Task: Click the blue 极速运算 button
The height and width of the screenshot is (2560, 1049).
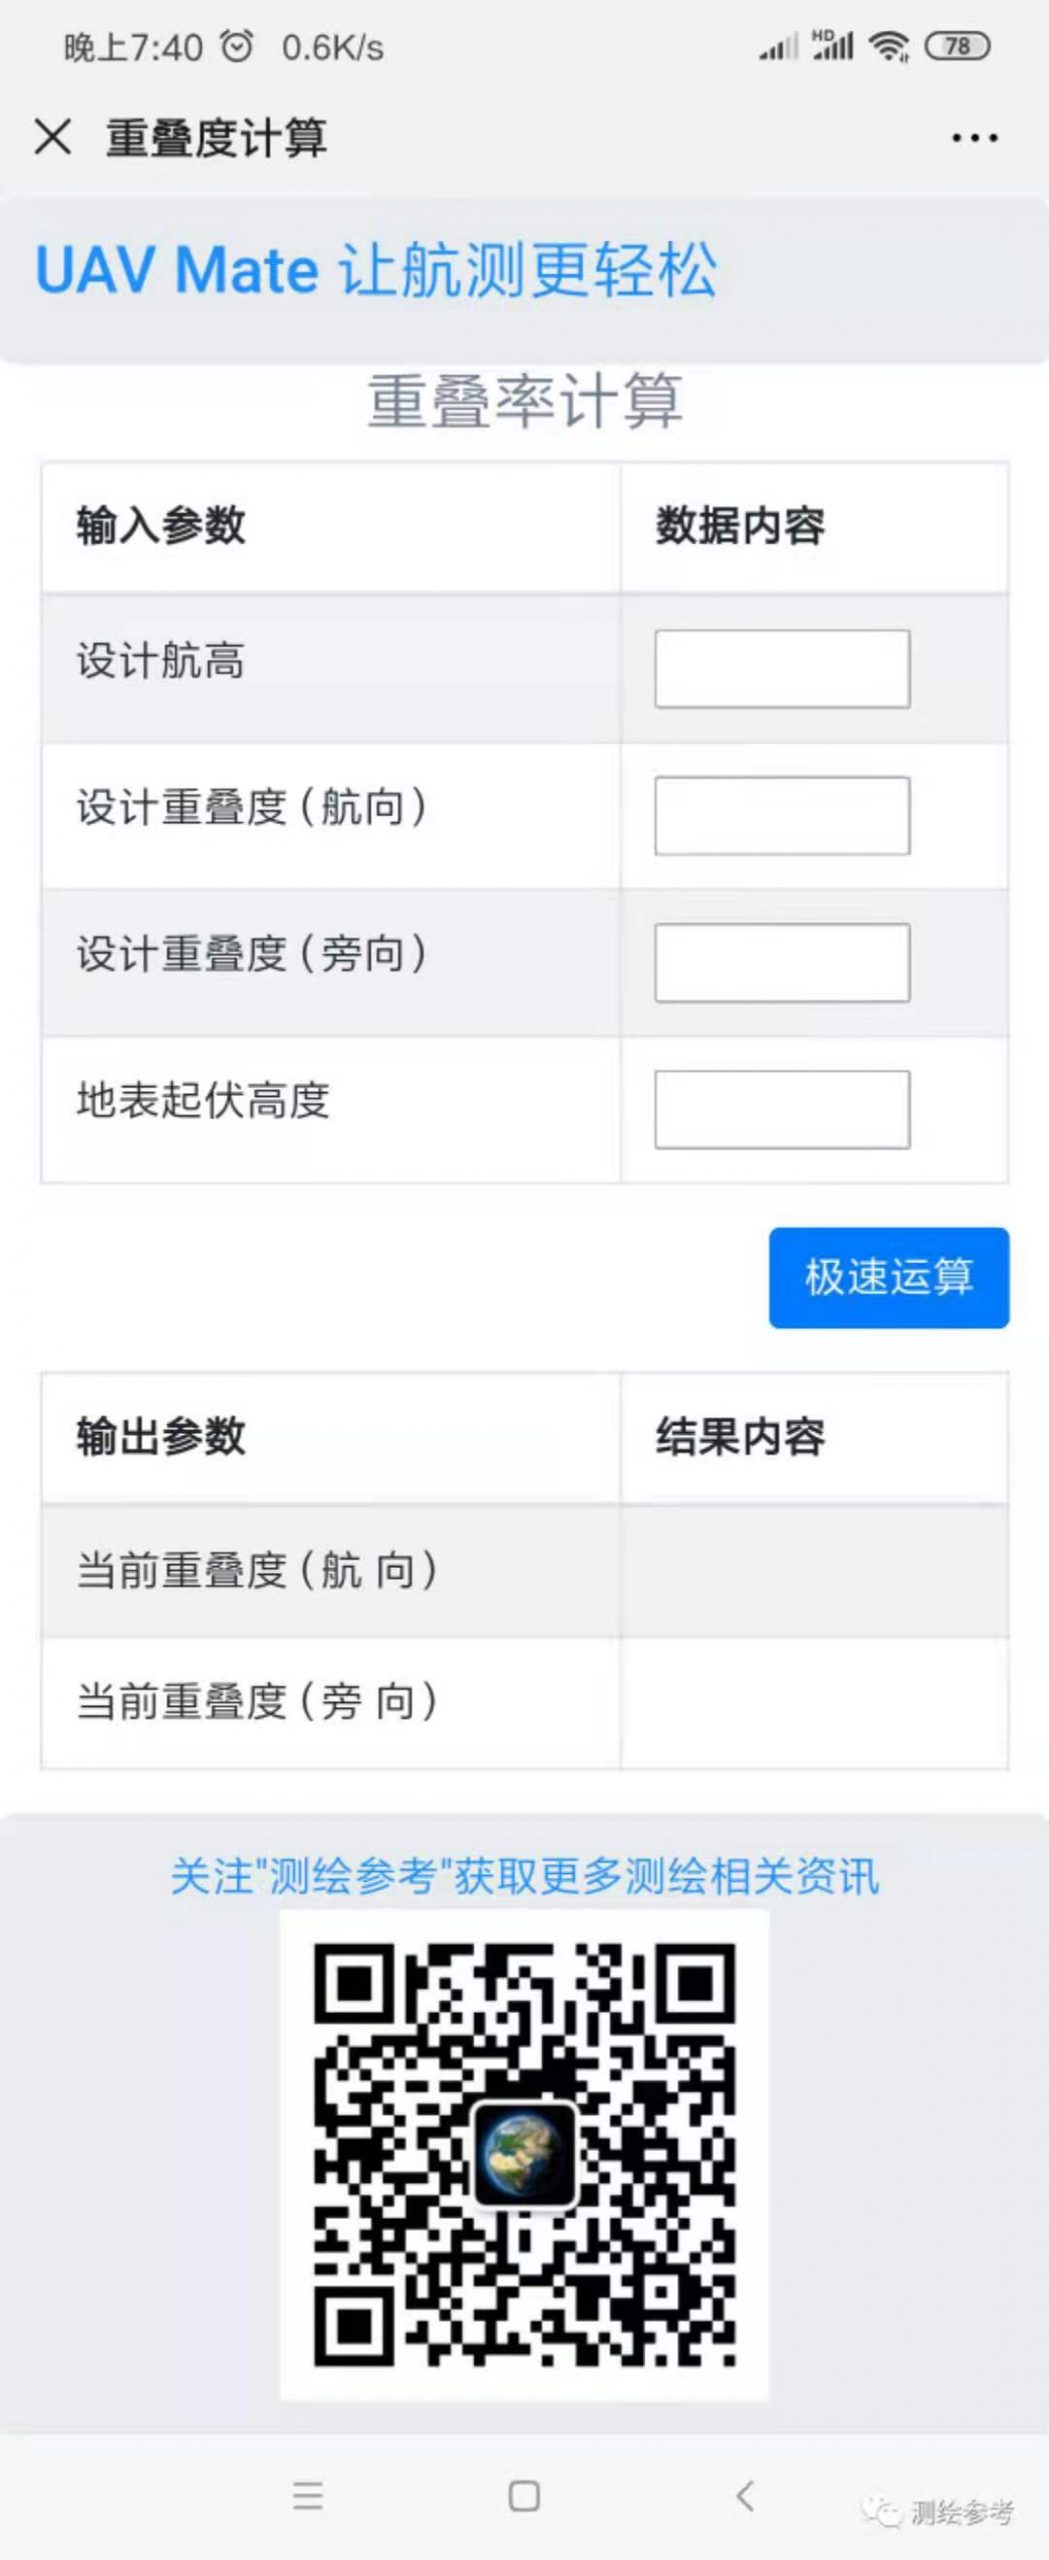Action: pos(889,1278)
